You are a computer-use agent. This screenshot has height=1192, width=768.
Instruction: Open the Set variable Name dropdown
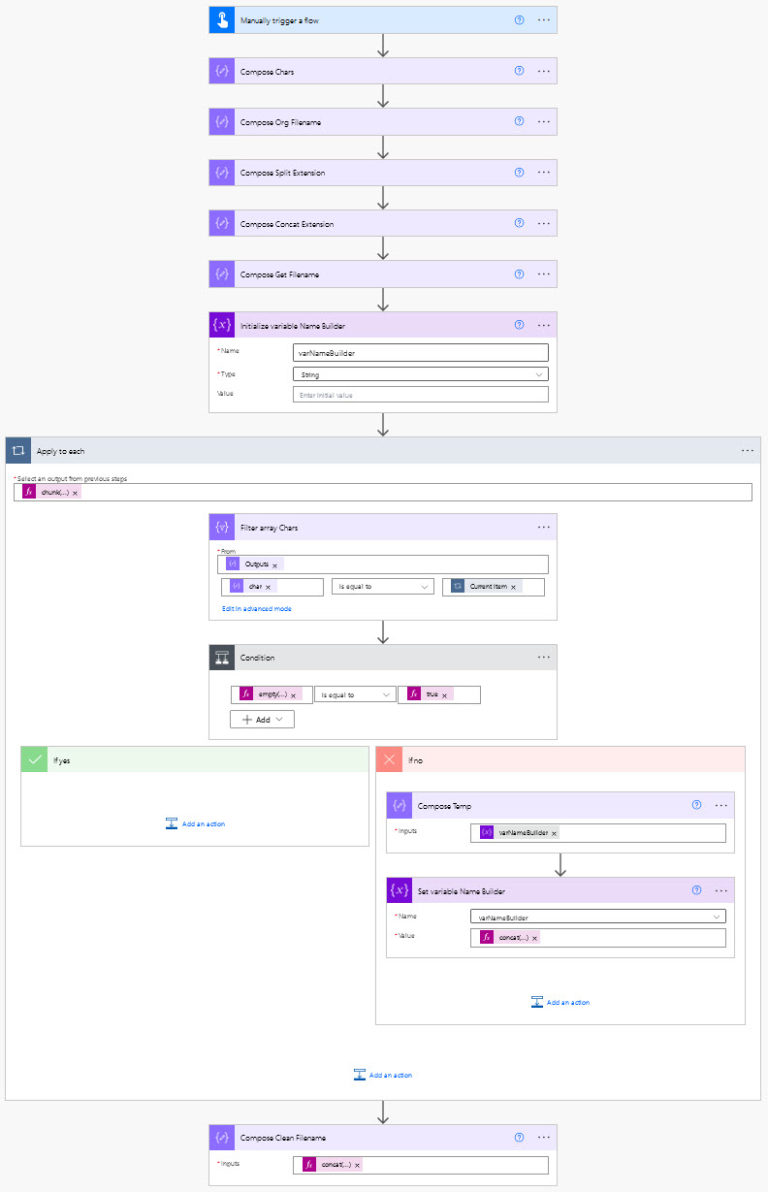(598, 916)
